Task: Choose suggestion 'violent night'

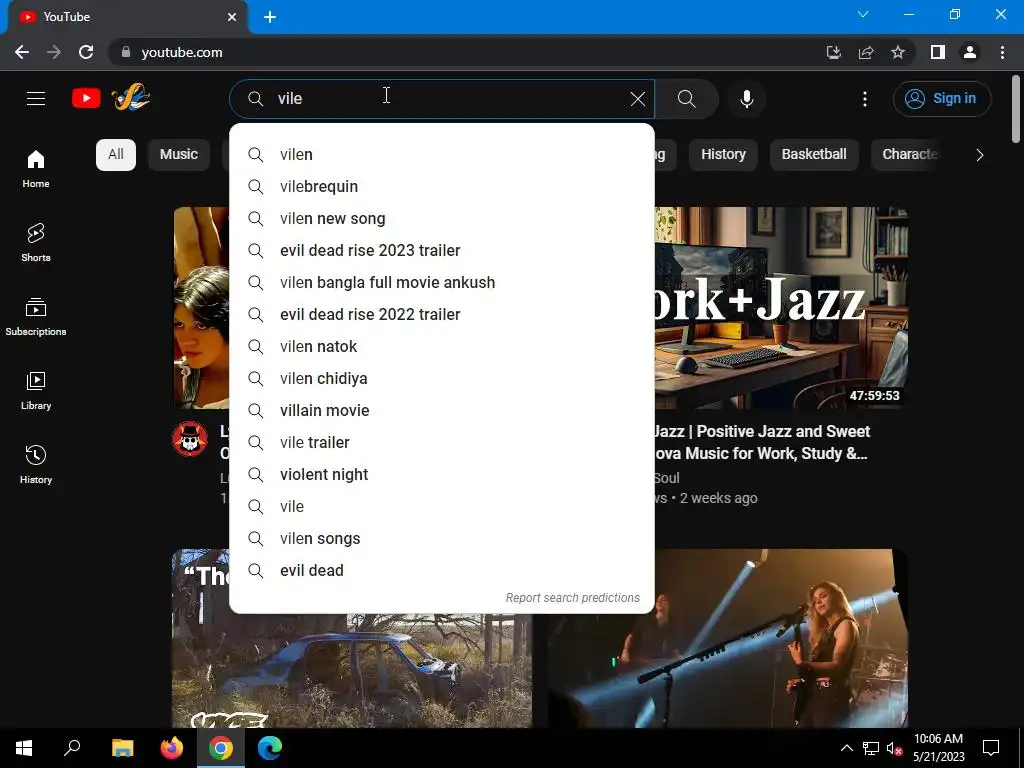Action: click(x=441, y=475)
